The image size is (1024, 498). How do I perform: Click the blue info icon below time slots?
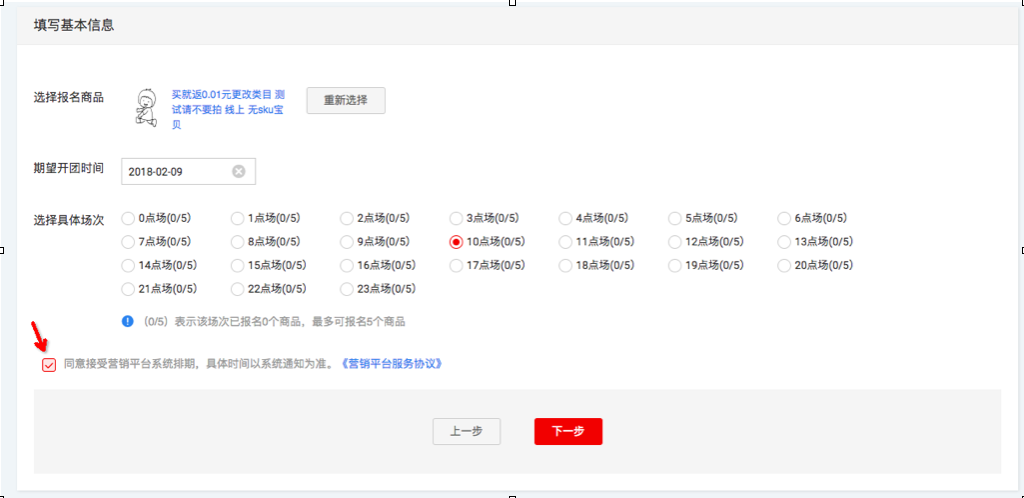pyautogui.click(x=127, y=322)
